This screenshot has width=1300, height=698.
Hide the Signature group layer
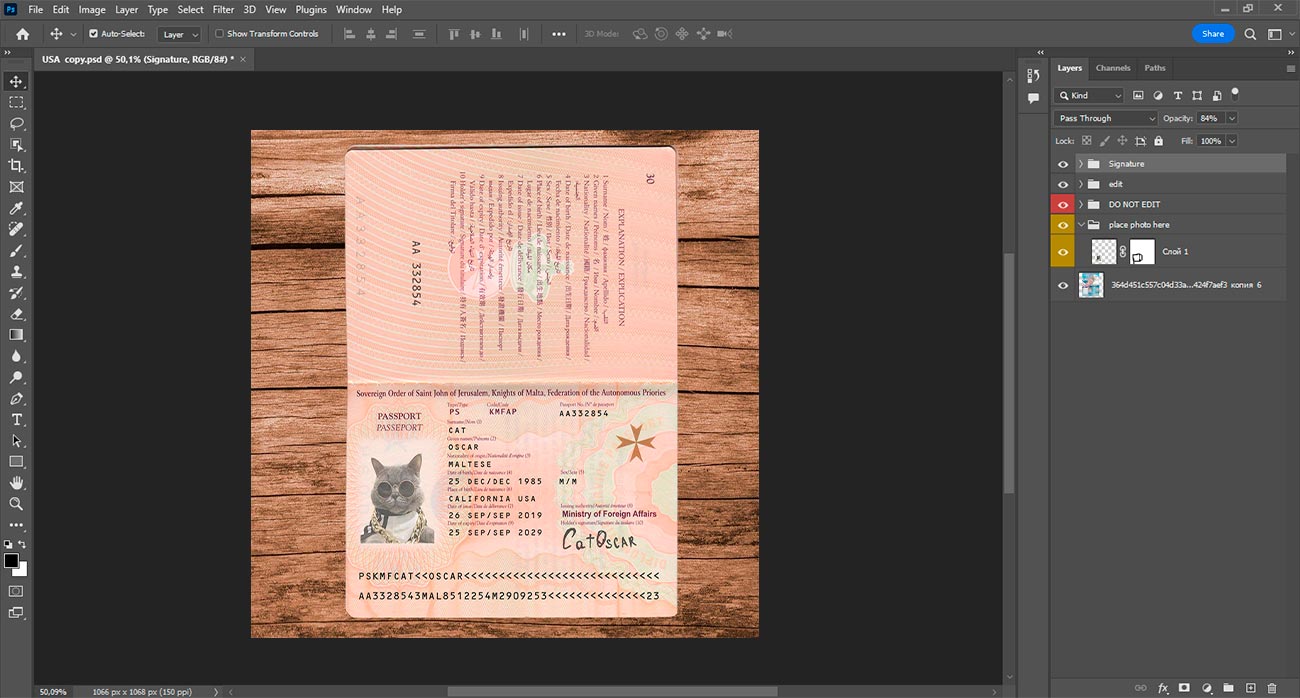pyautogui.click(x=1063, y=164)
